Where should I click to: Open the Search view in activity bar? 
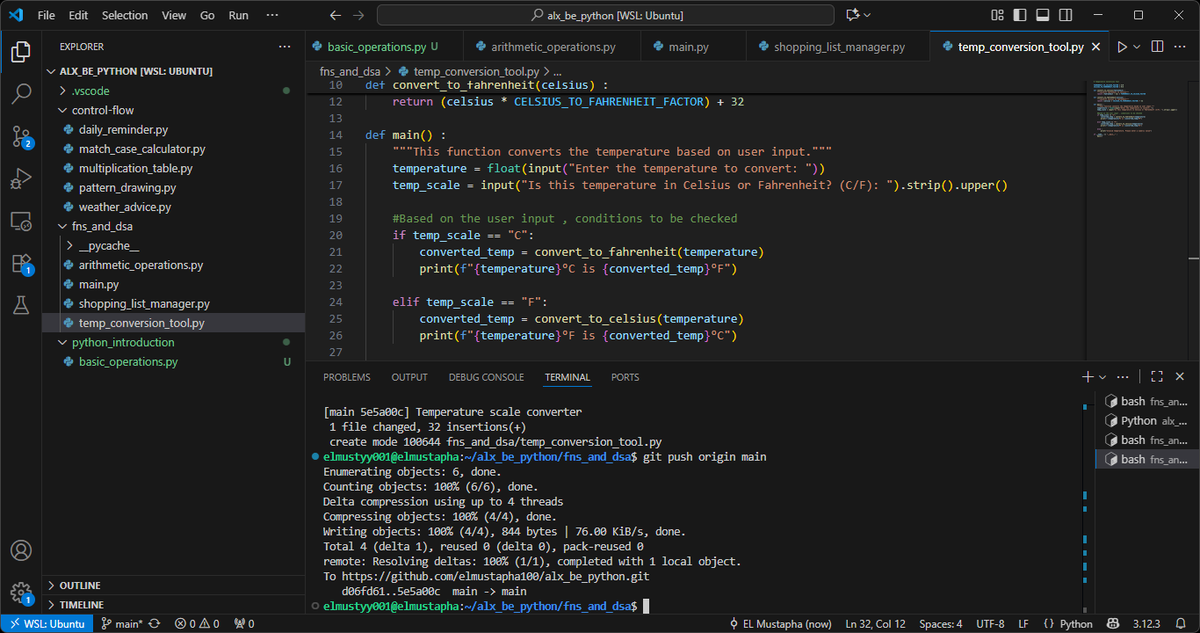tap(21, 94)
